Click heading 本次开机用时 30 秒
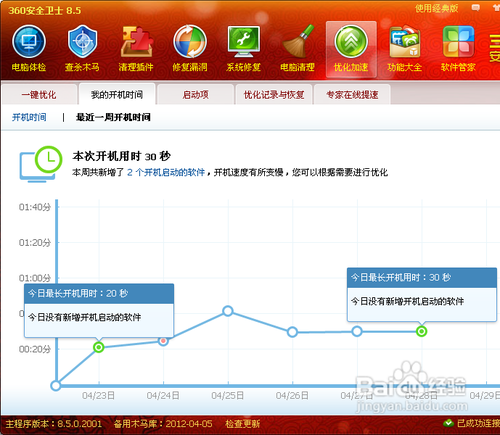The height and width of the screenshot is (435, 500). coord(122,156)
